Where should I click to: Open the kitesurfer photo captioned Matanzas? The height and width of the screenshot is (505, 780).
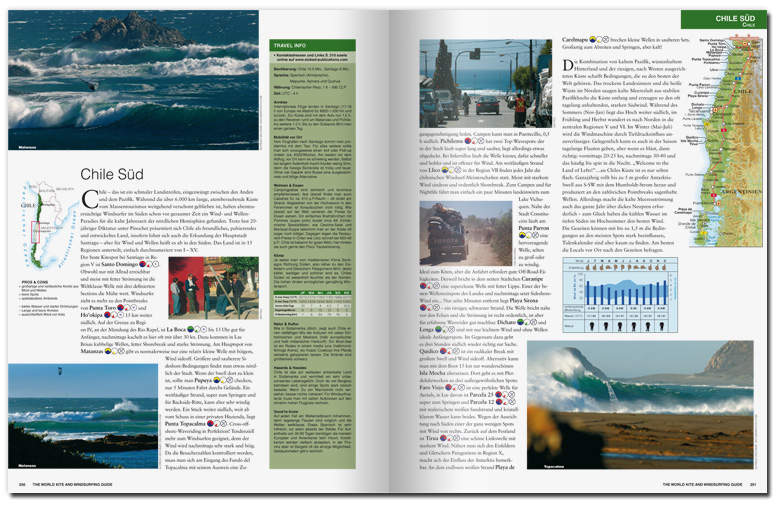[83, 416]
